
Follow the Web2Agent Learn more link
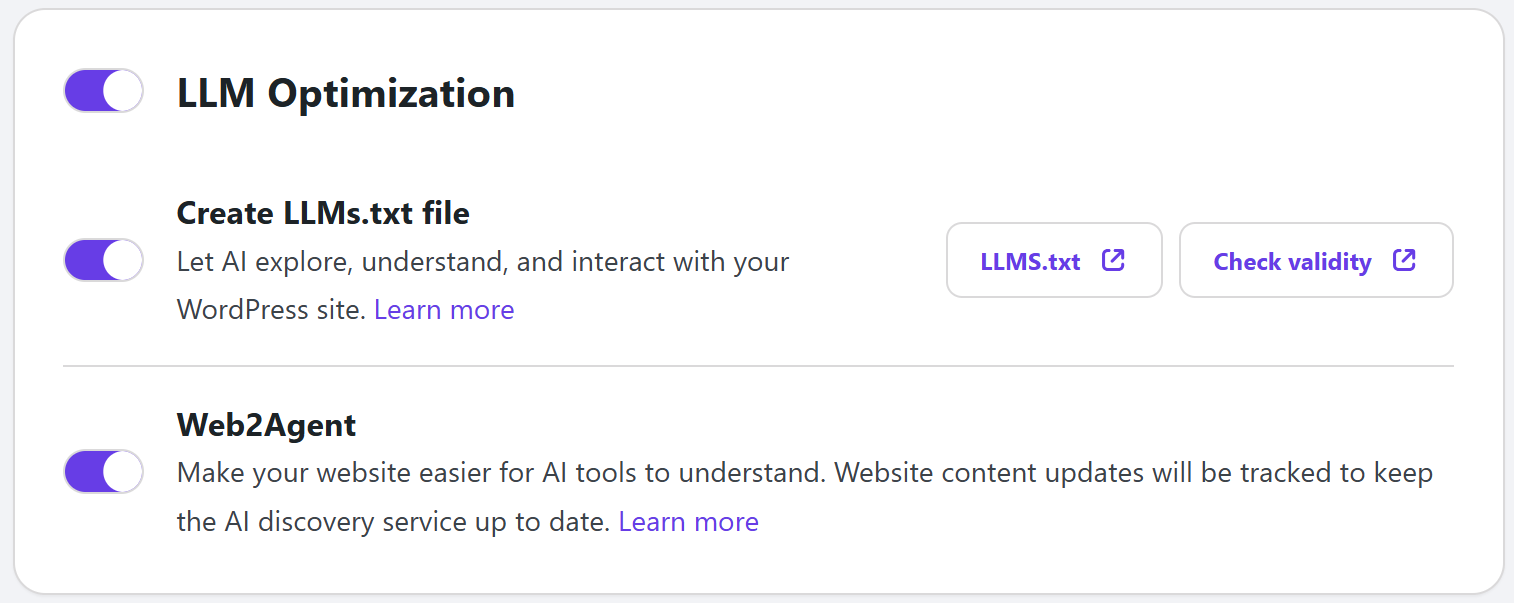tap(688, 521)
